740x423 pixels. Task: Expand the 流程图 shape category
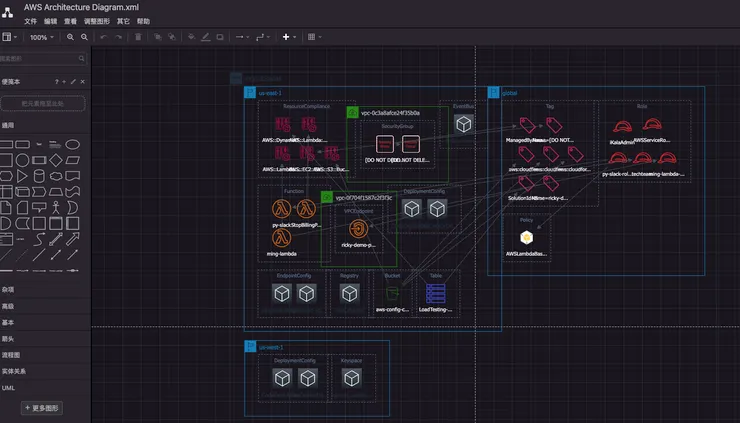pos(9,354)
